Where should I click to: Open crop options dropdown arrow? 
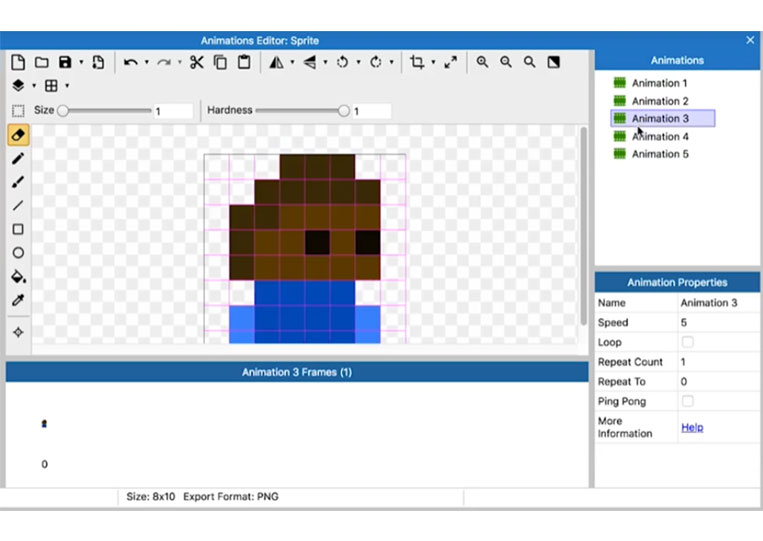click(433, 62)
